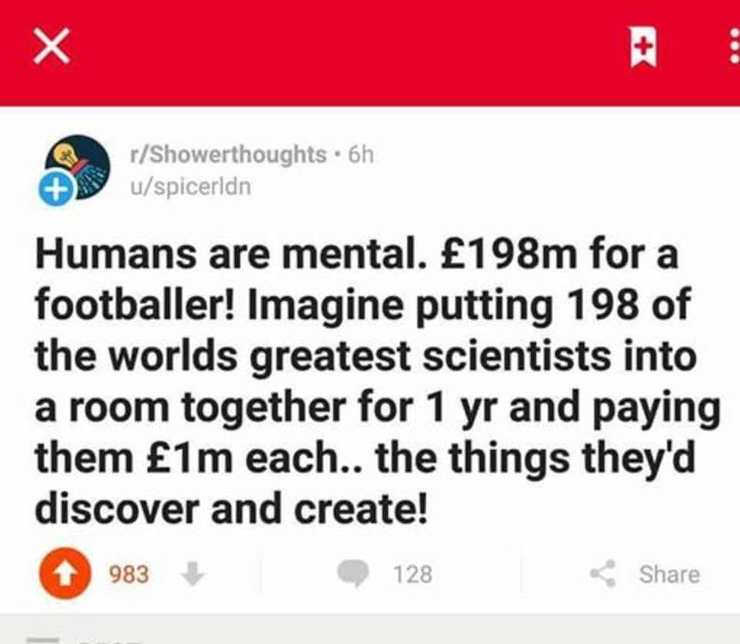Select the 'Humans are mental' post title
740x644 pixels.
tap(378, 381)
